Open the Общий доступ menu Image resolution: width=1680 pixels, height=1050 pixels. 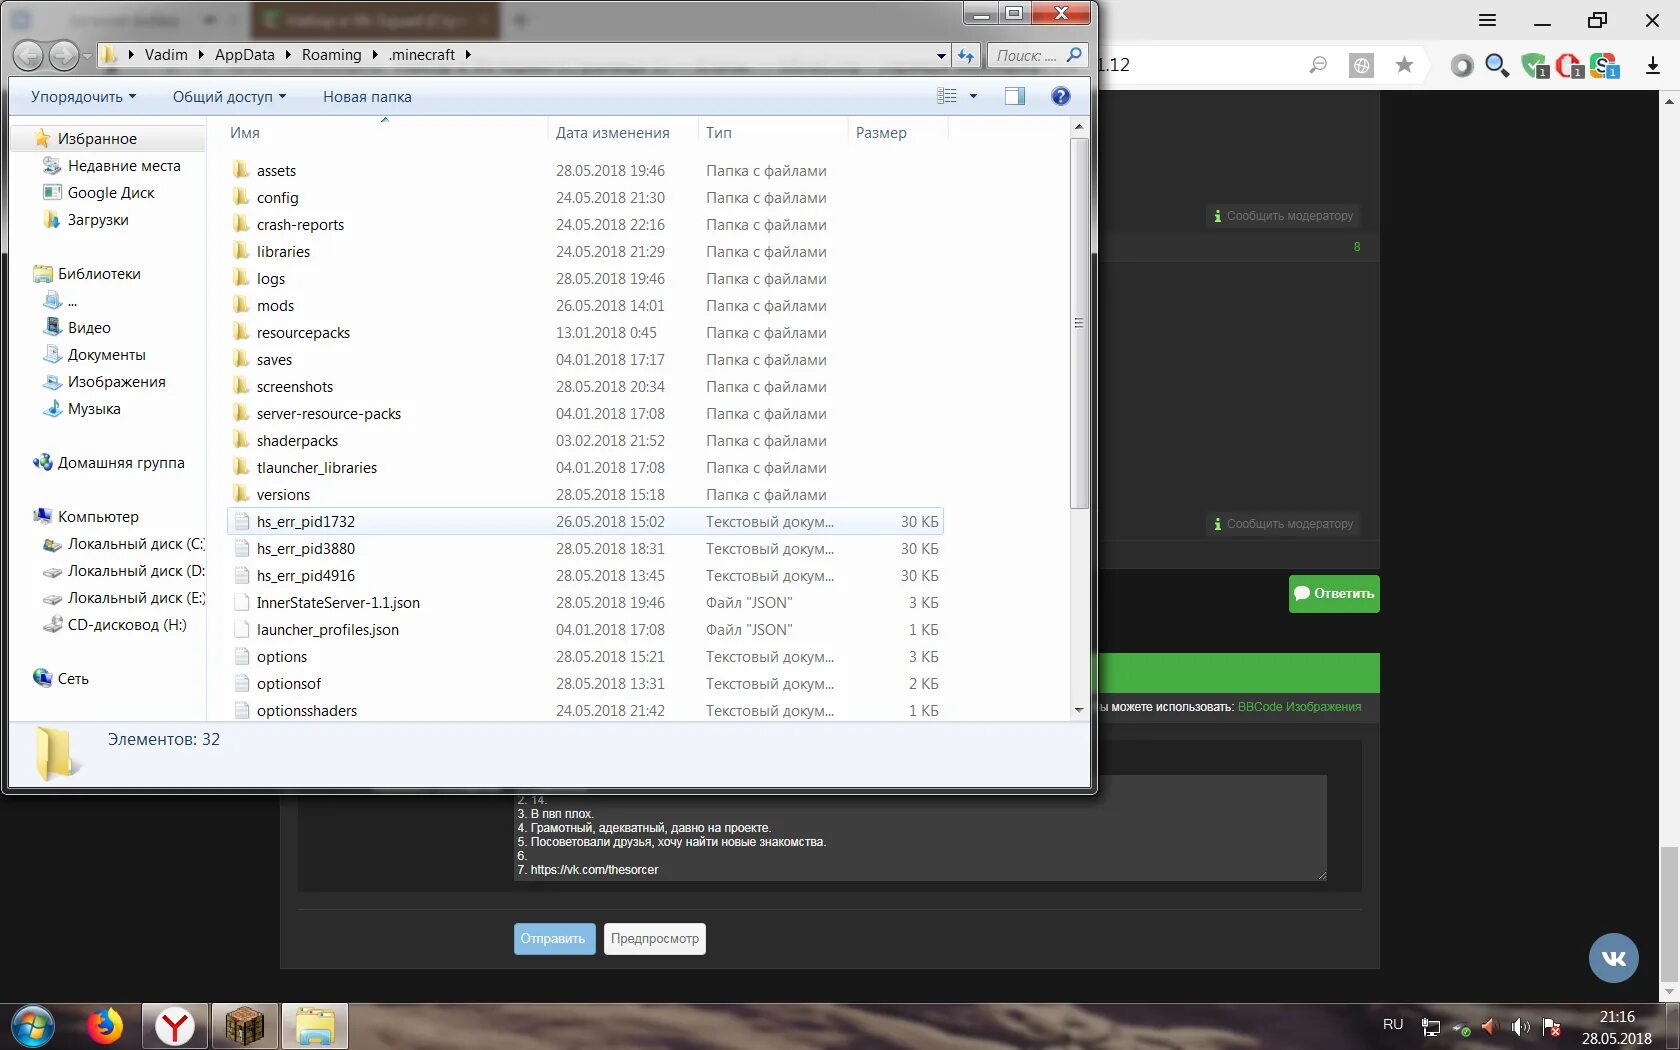click(229, 97)
